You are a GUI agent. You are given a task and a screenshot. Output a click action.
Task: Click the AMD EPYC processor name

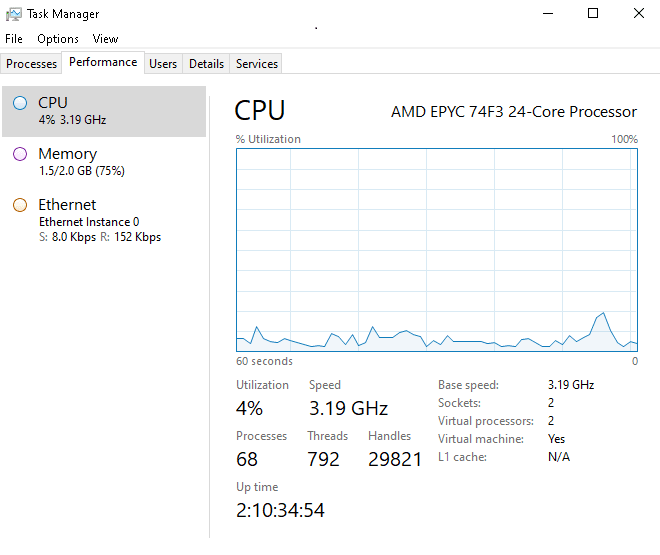pos(513,112)
